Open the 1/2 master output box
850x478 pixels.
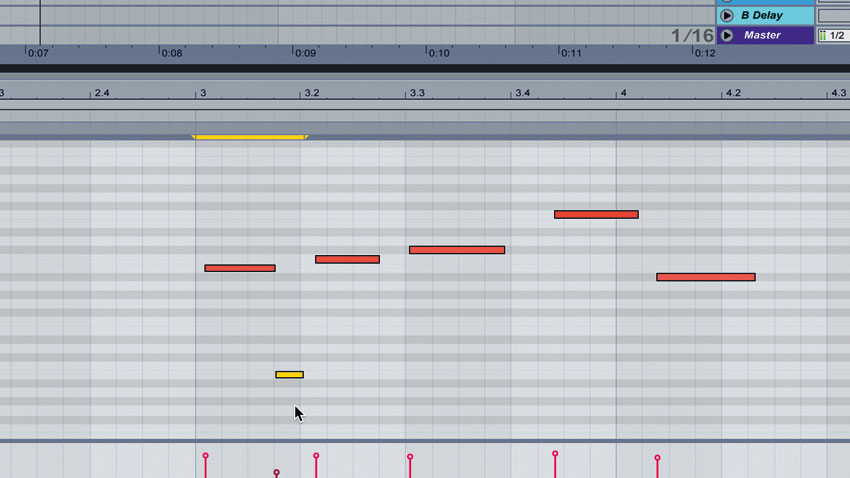pos(834,36)
